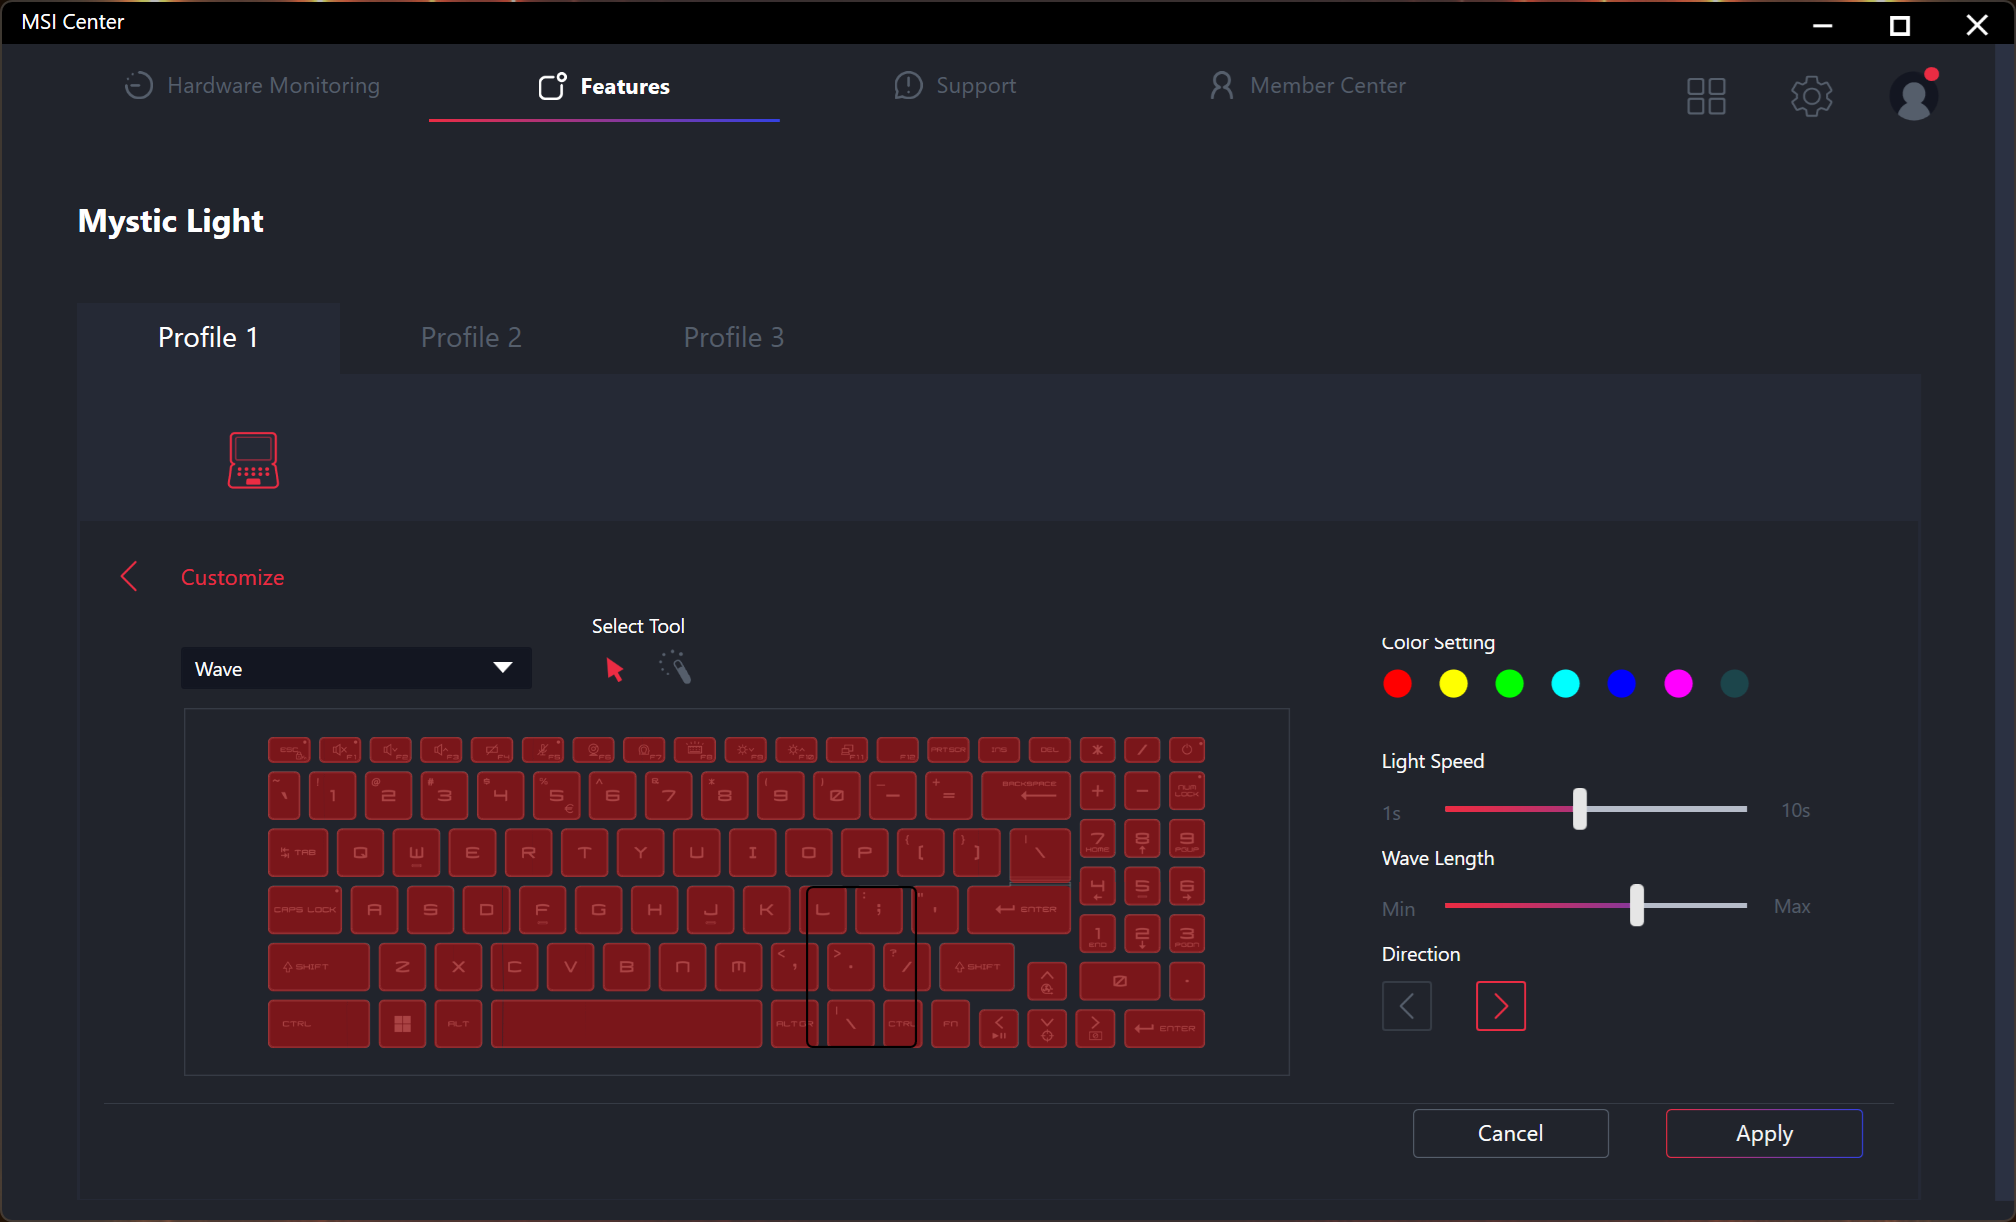Screen dimensions: 2016x1222
Task: Pick the blue color swatch
Action: point(1621,684)
